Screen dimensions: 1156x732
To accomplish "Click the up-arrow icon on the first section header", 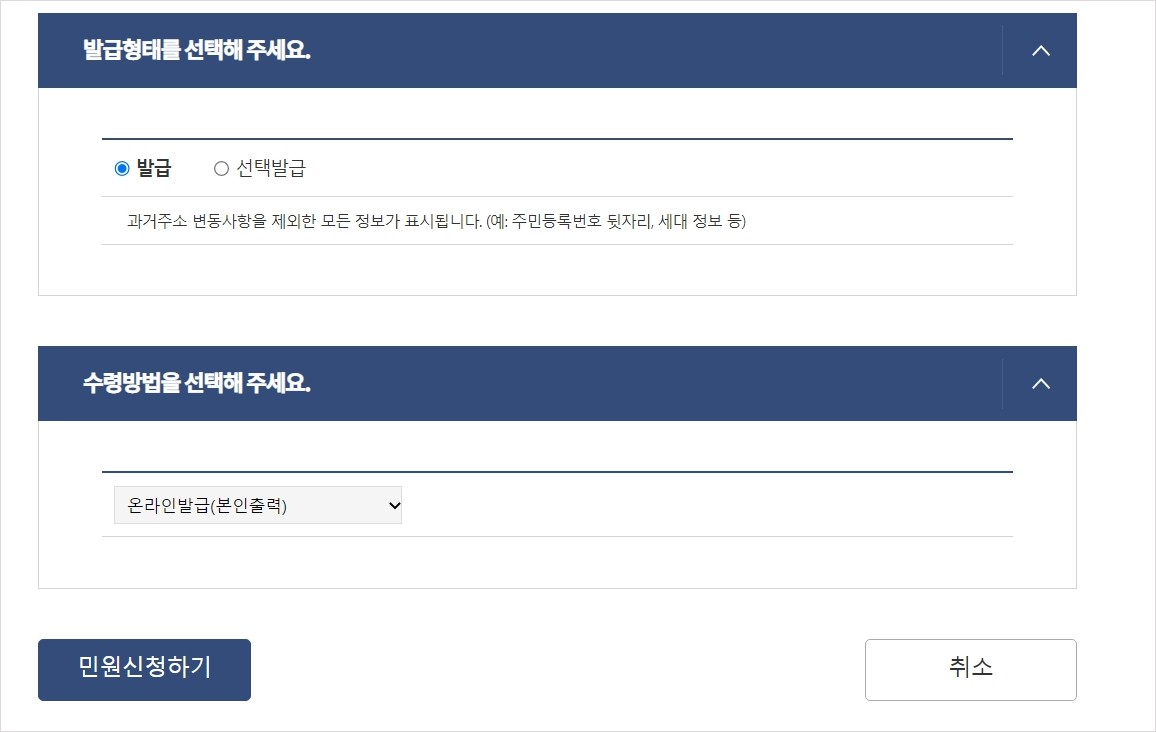I will 1040,50.
